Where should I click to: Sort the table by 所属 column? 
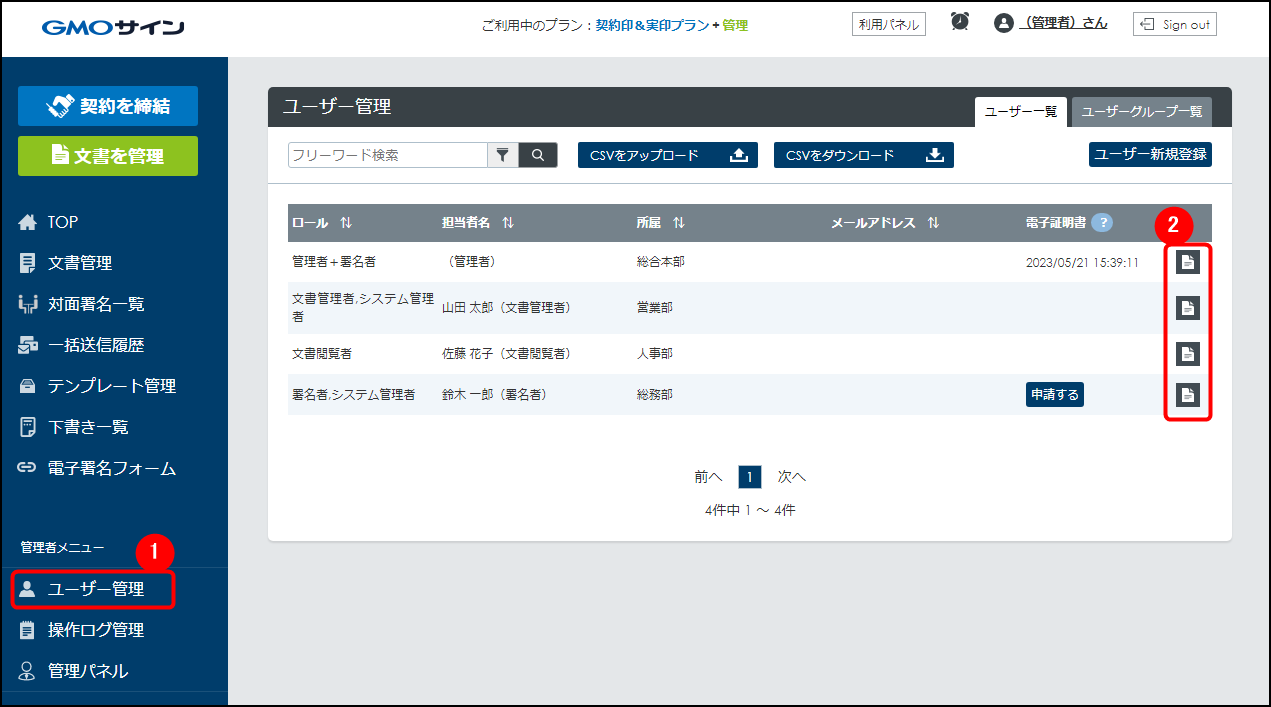coord(678,223)
